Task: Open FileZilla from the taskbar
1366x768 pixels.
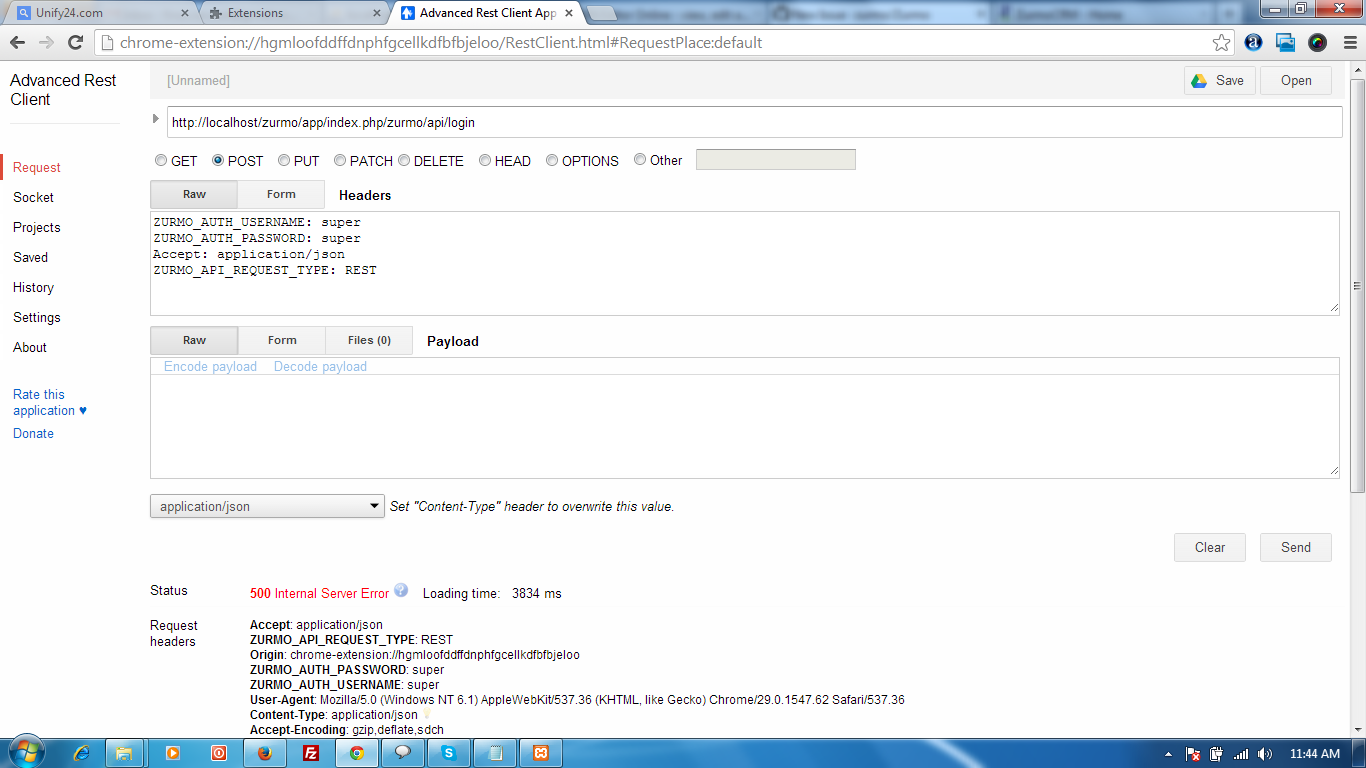Action: (310, 753)
